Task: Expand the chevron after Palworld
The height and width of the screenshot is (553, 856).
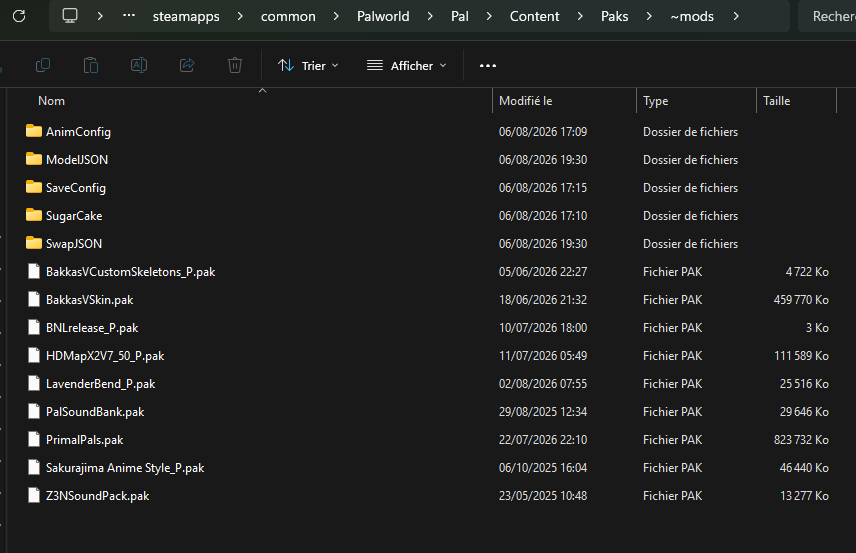Action: tap(430, 16)
